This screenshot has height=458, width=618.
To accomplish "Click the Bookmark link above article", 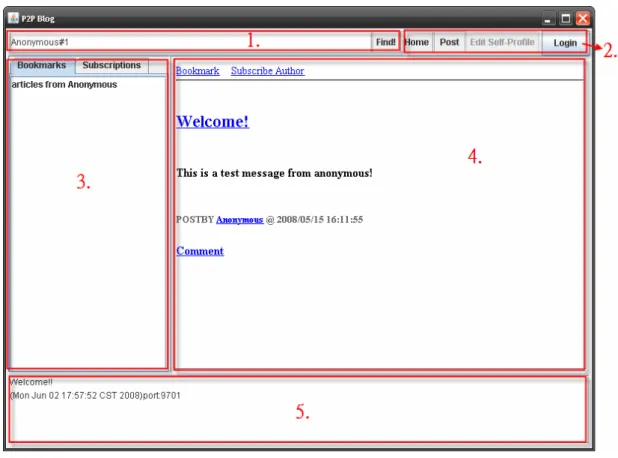I will (x=197, y=71).
